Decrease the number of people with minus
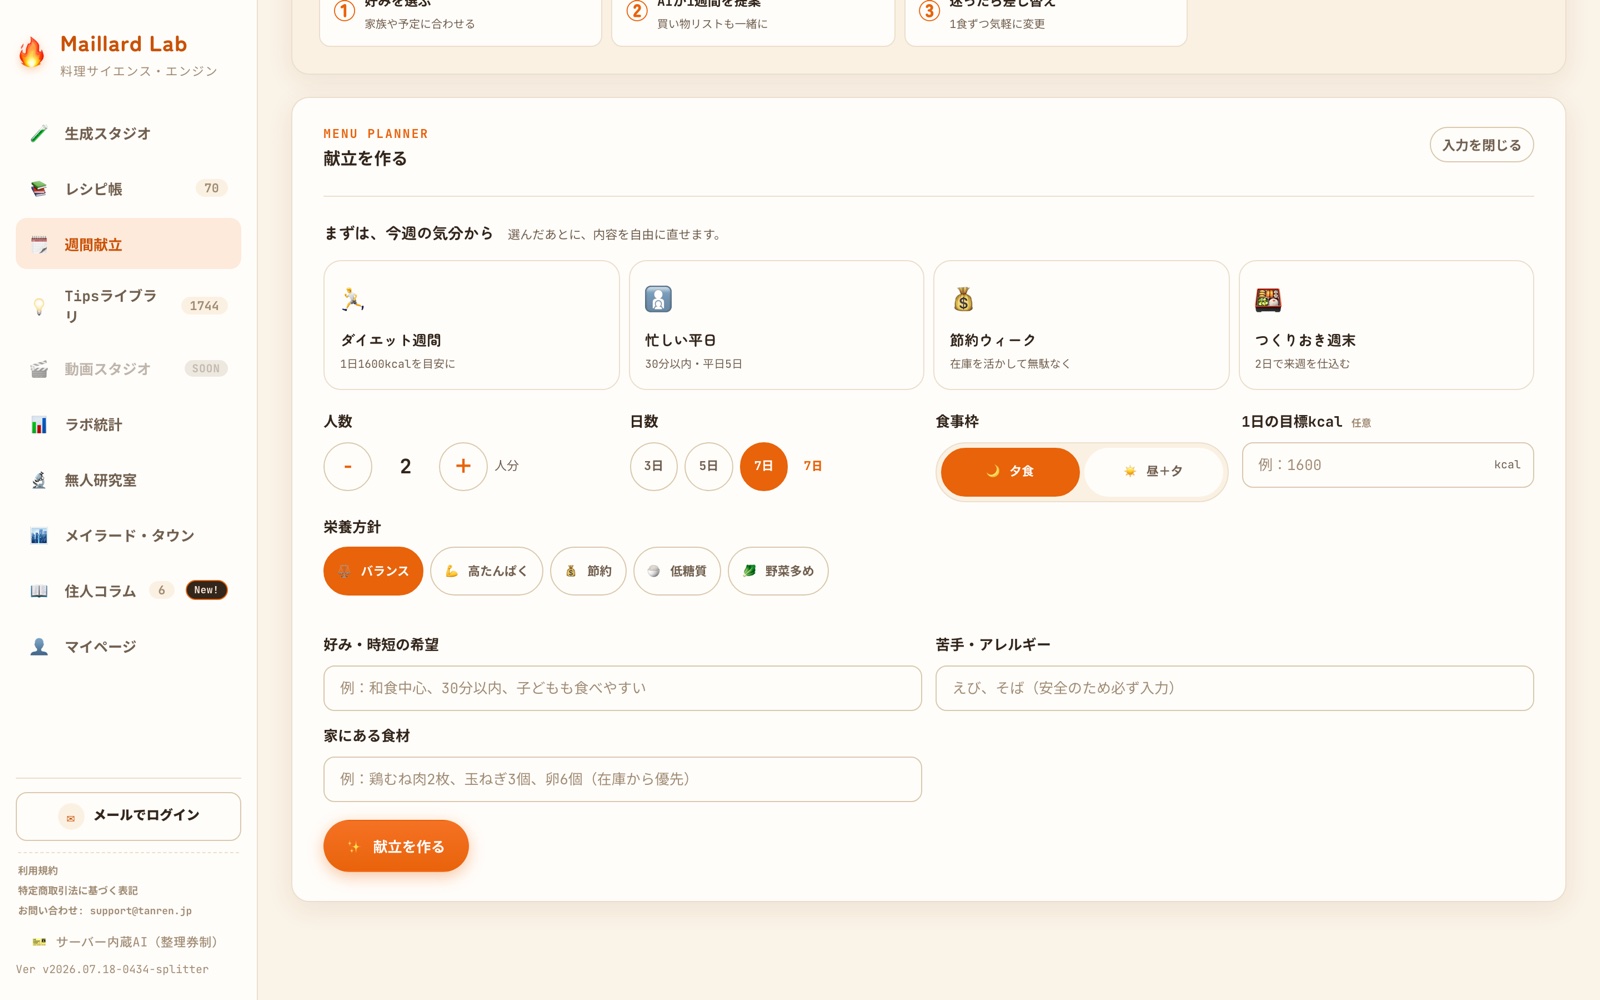This screenshot has width=1600, height=1000. (348, 466)
